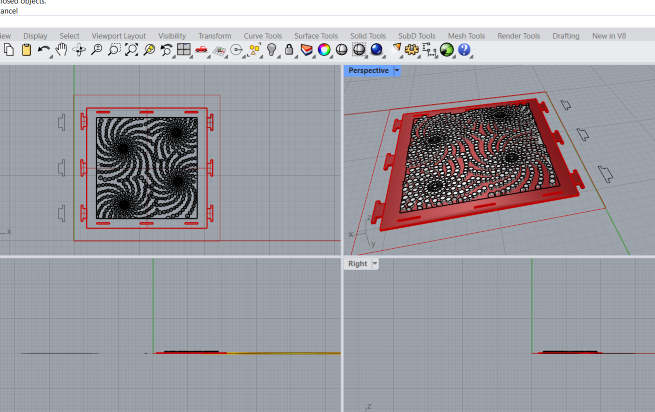Click the Perspective viewport title label
This screenshot has height=412, width=655.
point(367,71)
